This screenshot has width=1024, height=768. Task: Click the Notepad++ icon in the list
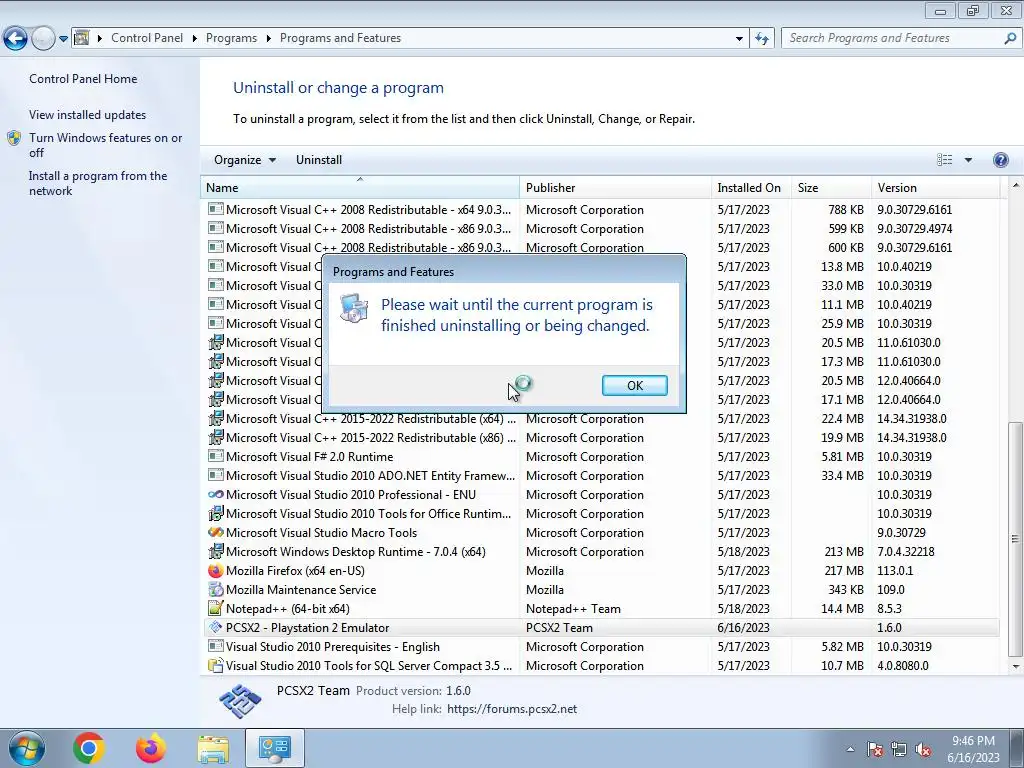tap(216, 608)
